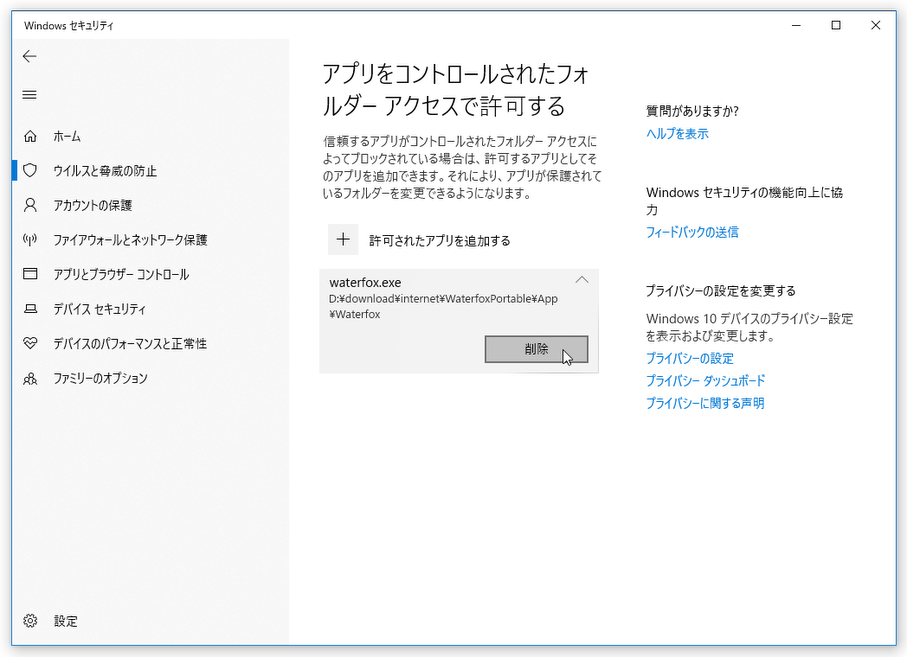Open アプリとブラウザー コントロール
Viewport: 907px width, 657px height.
pos(121,275)
